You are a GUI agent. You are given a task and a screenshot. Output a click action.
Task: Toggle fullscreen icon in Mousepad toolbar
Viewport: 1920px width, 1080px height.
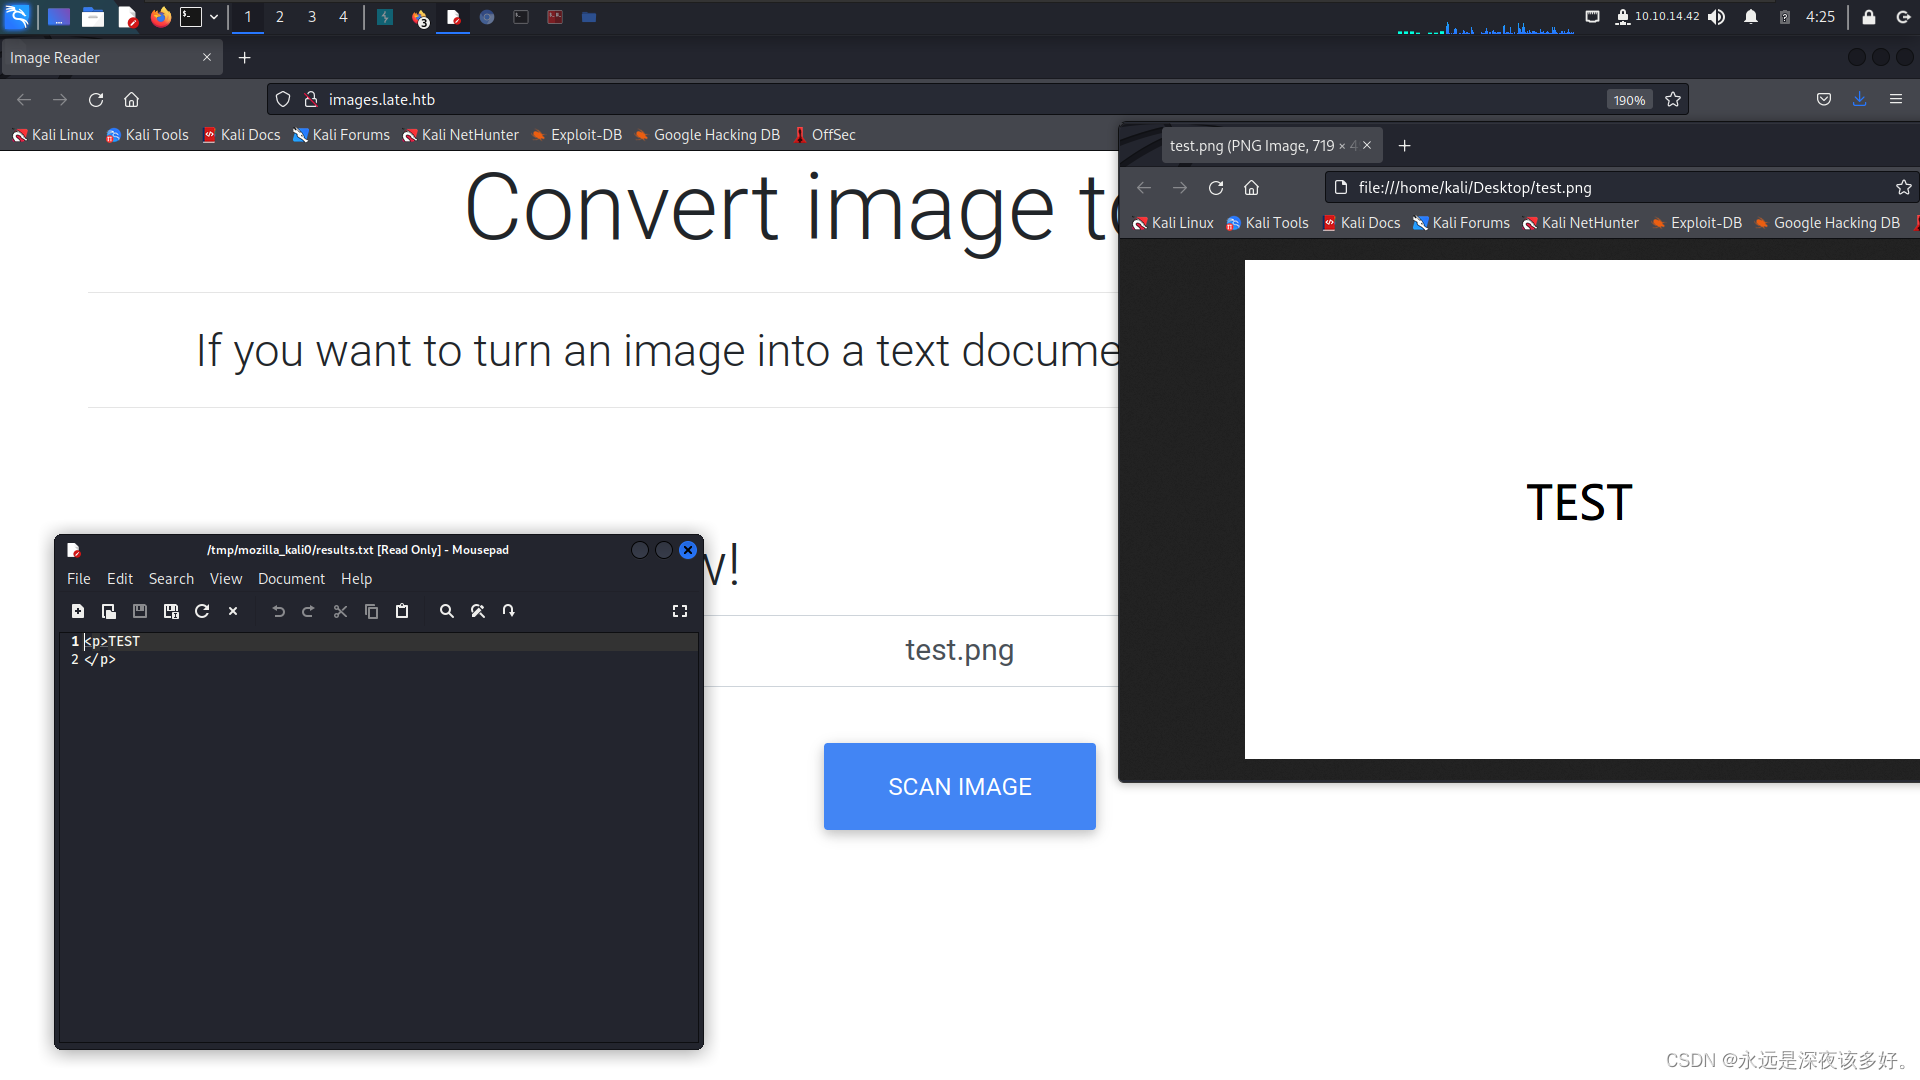[x=680, y=611]
